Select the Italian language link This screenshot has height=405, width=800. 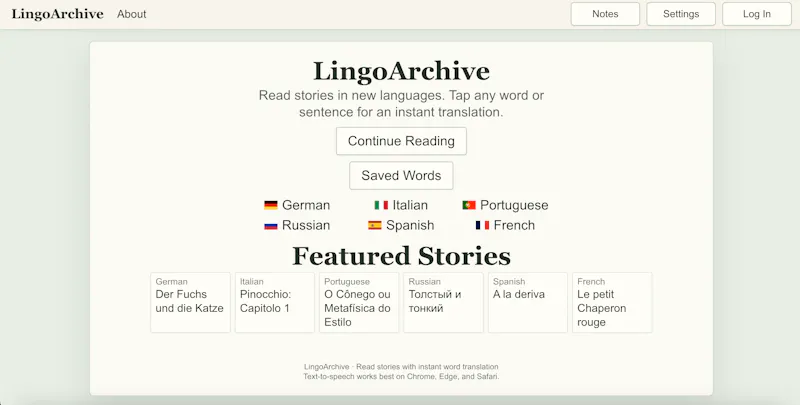[x=401, y=205]
